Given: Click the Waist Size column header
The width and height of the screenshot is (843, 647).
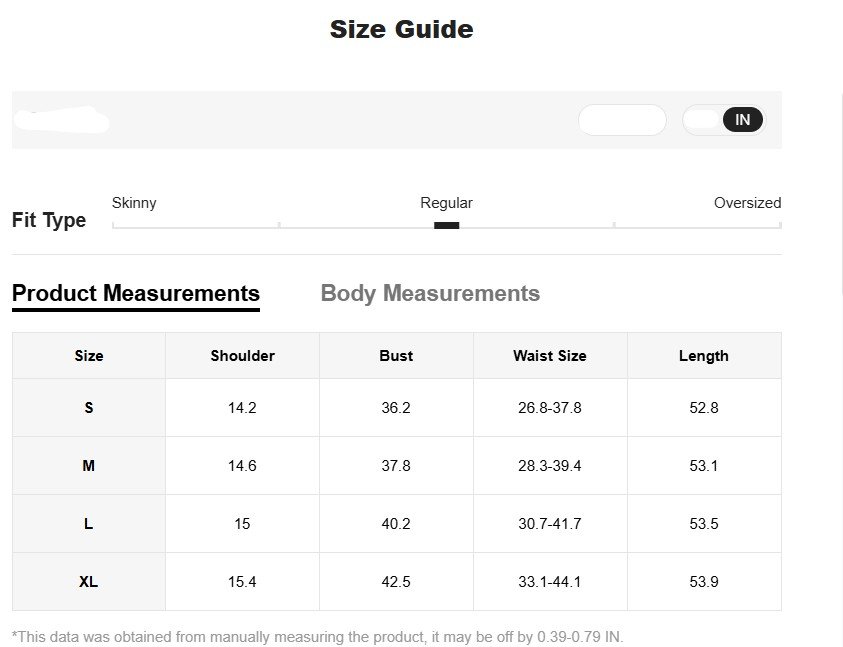Looking at the screenshot, I should 550,356.
